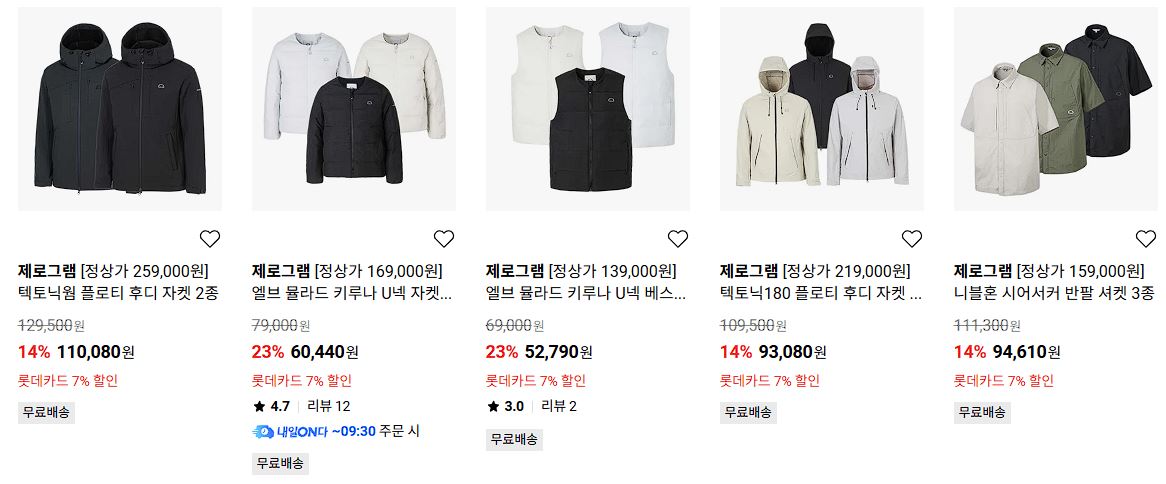View the 리뷰 2 reviews link
The image size is (1166, 484).
coord(558,407)
